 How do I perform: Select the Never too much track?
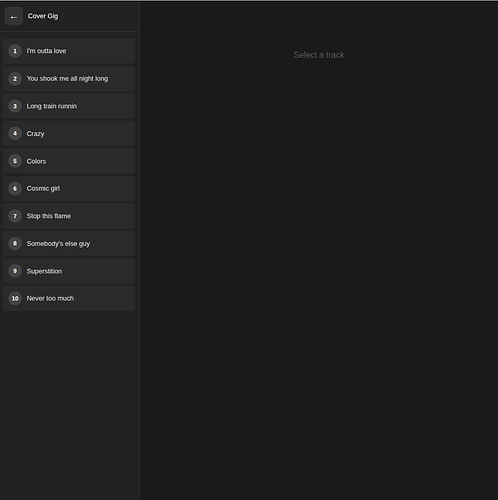pyautogui.click(x=69, y=299)
